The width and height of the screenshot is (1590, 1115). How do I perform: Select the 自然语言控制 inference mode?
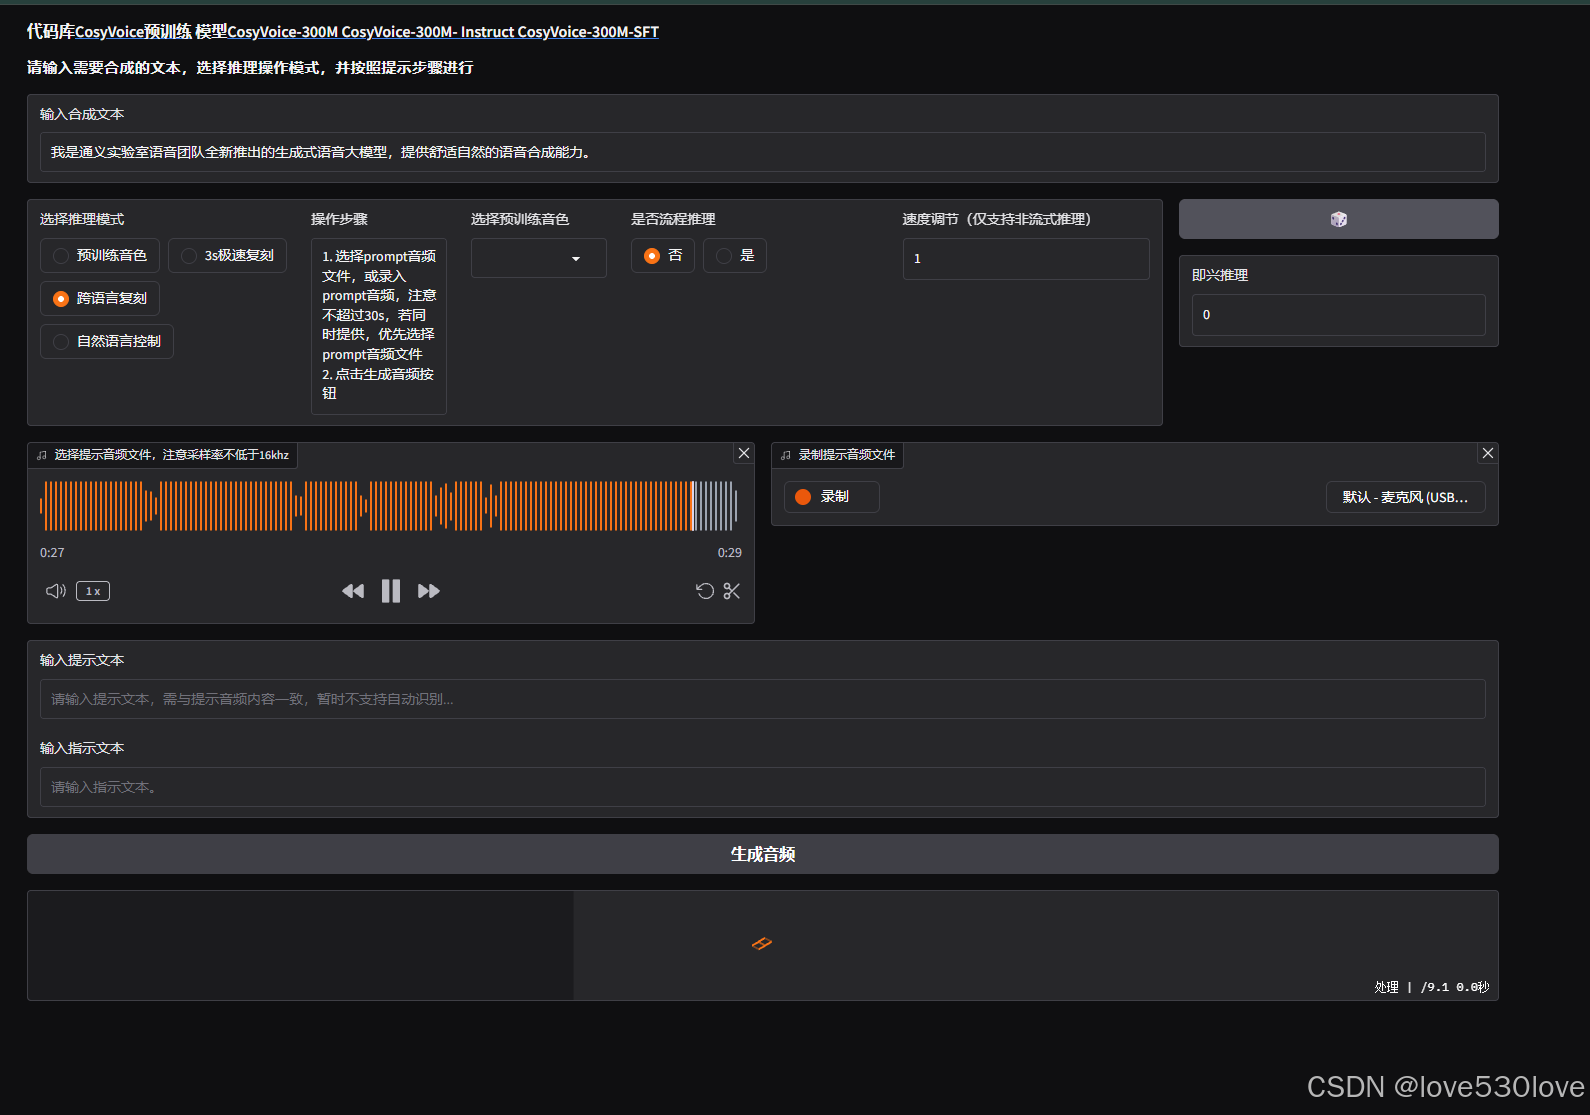point(107,342)
